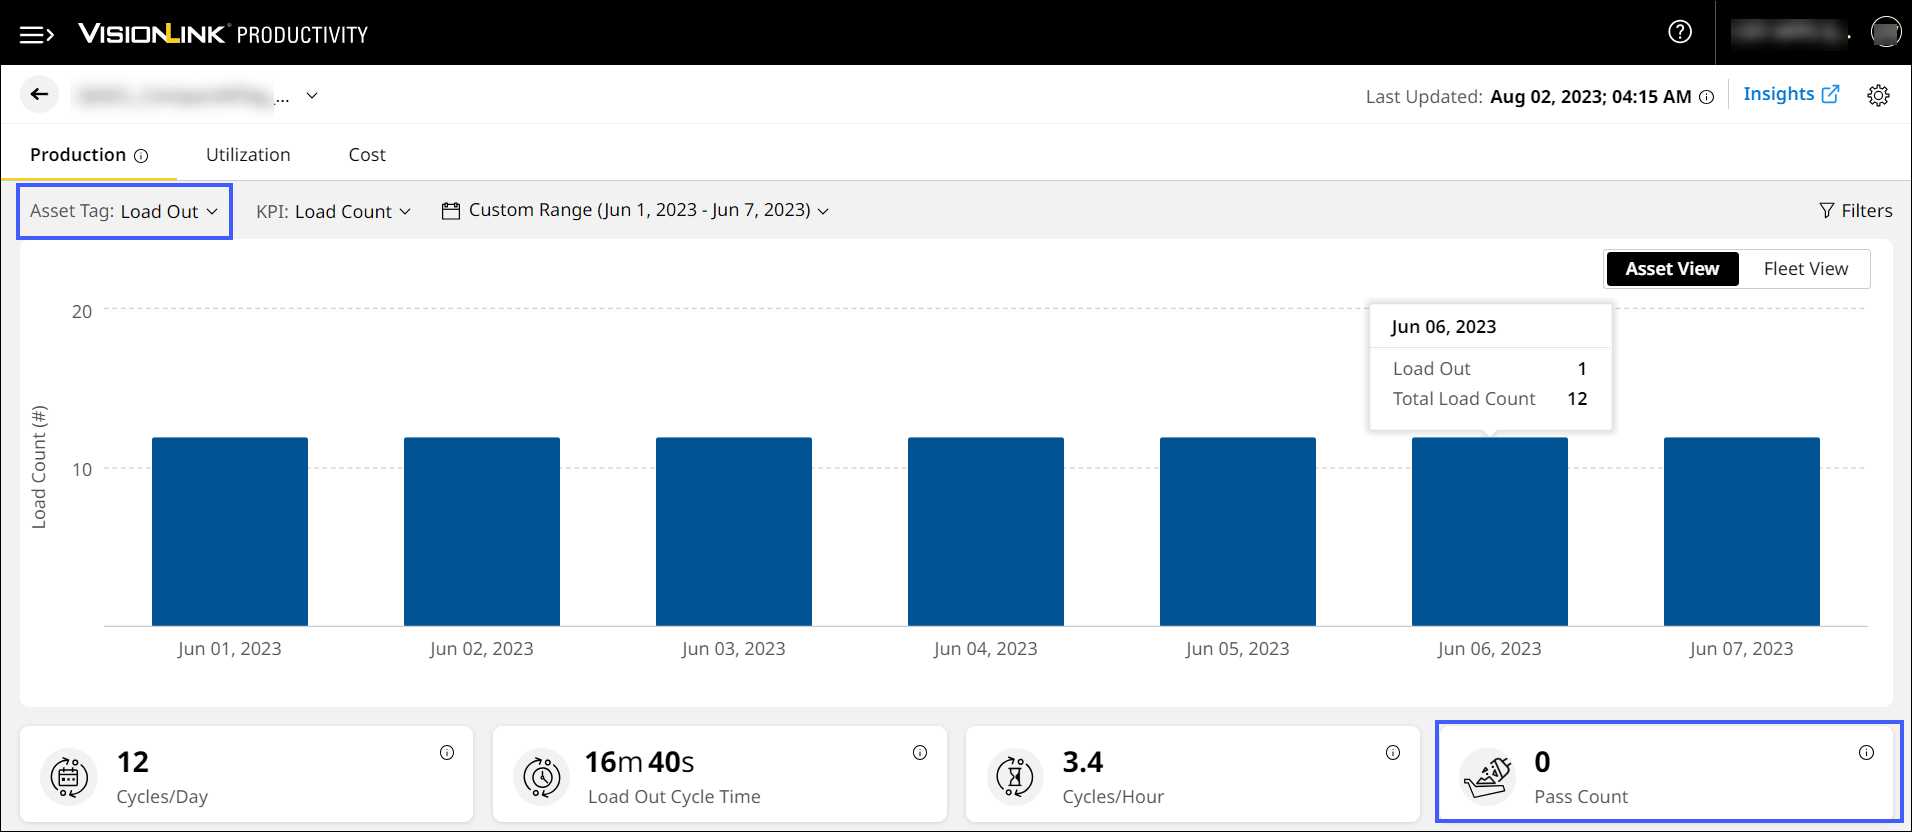The image size is (1912, 832).
Task: Open the Filters panel
Action: click(1855, 210)
